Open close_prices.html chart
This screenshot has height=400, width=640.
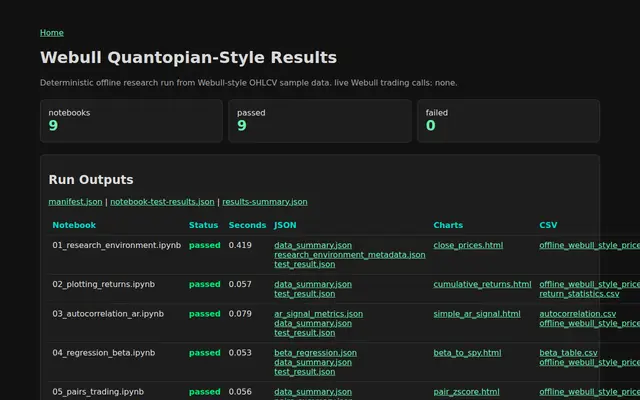pos(468,245)
